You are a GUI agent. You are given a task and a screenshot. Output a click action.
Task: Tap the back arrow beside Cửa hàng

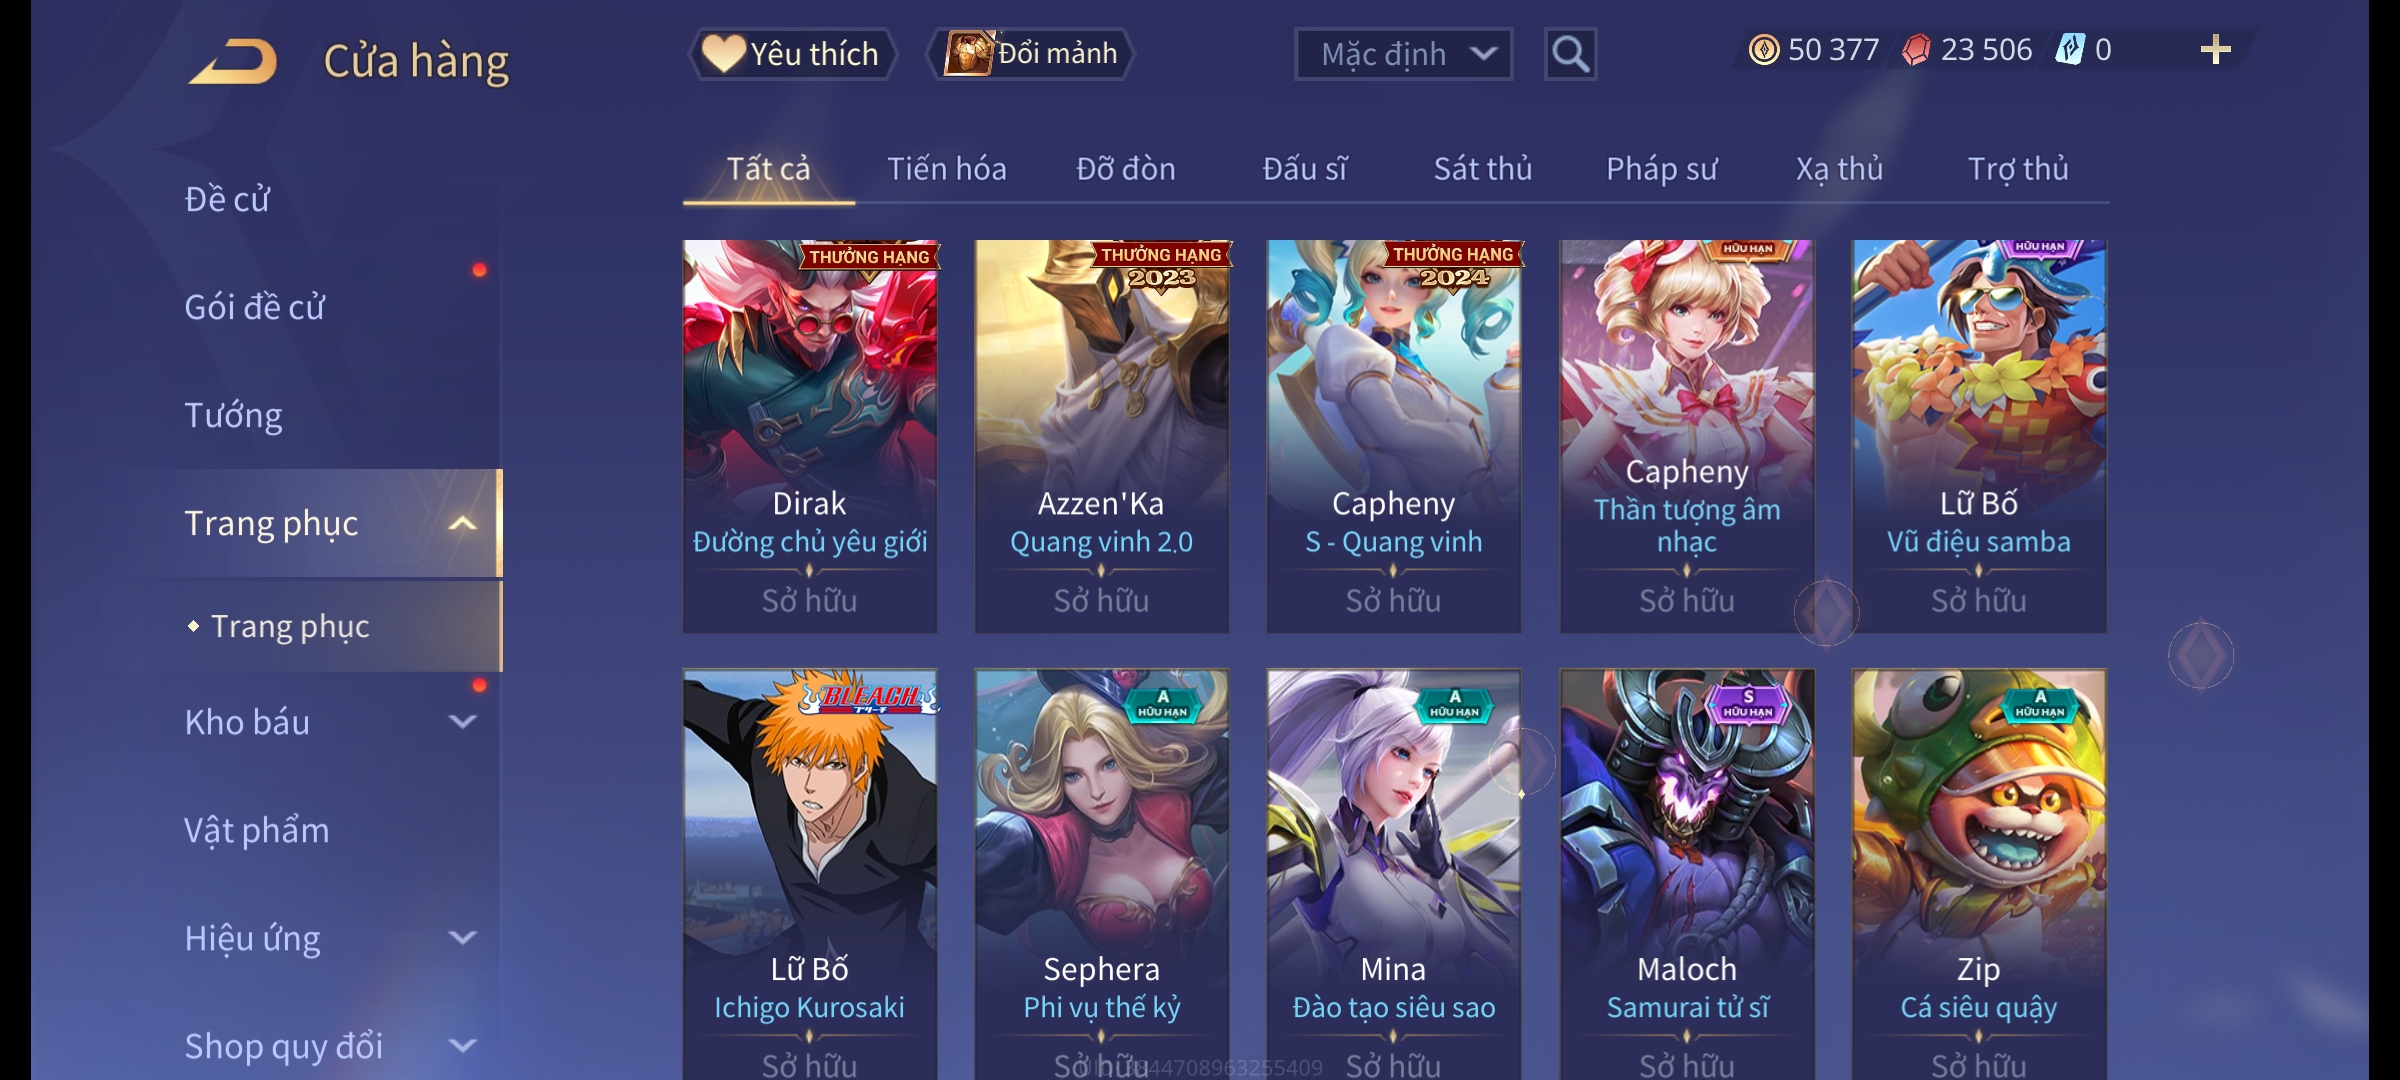233,61
